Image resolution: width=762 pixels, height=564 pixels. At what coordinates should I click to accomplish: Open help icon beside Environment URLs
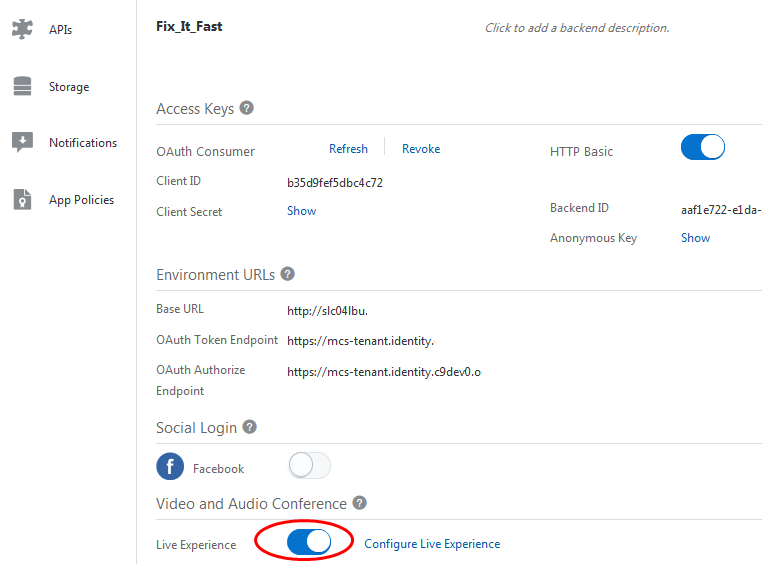click(288, 274)
